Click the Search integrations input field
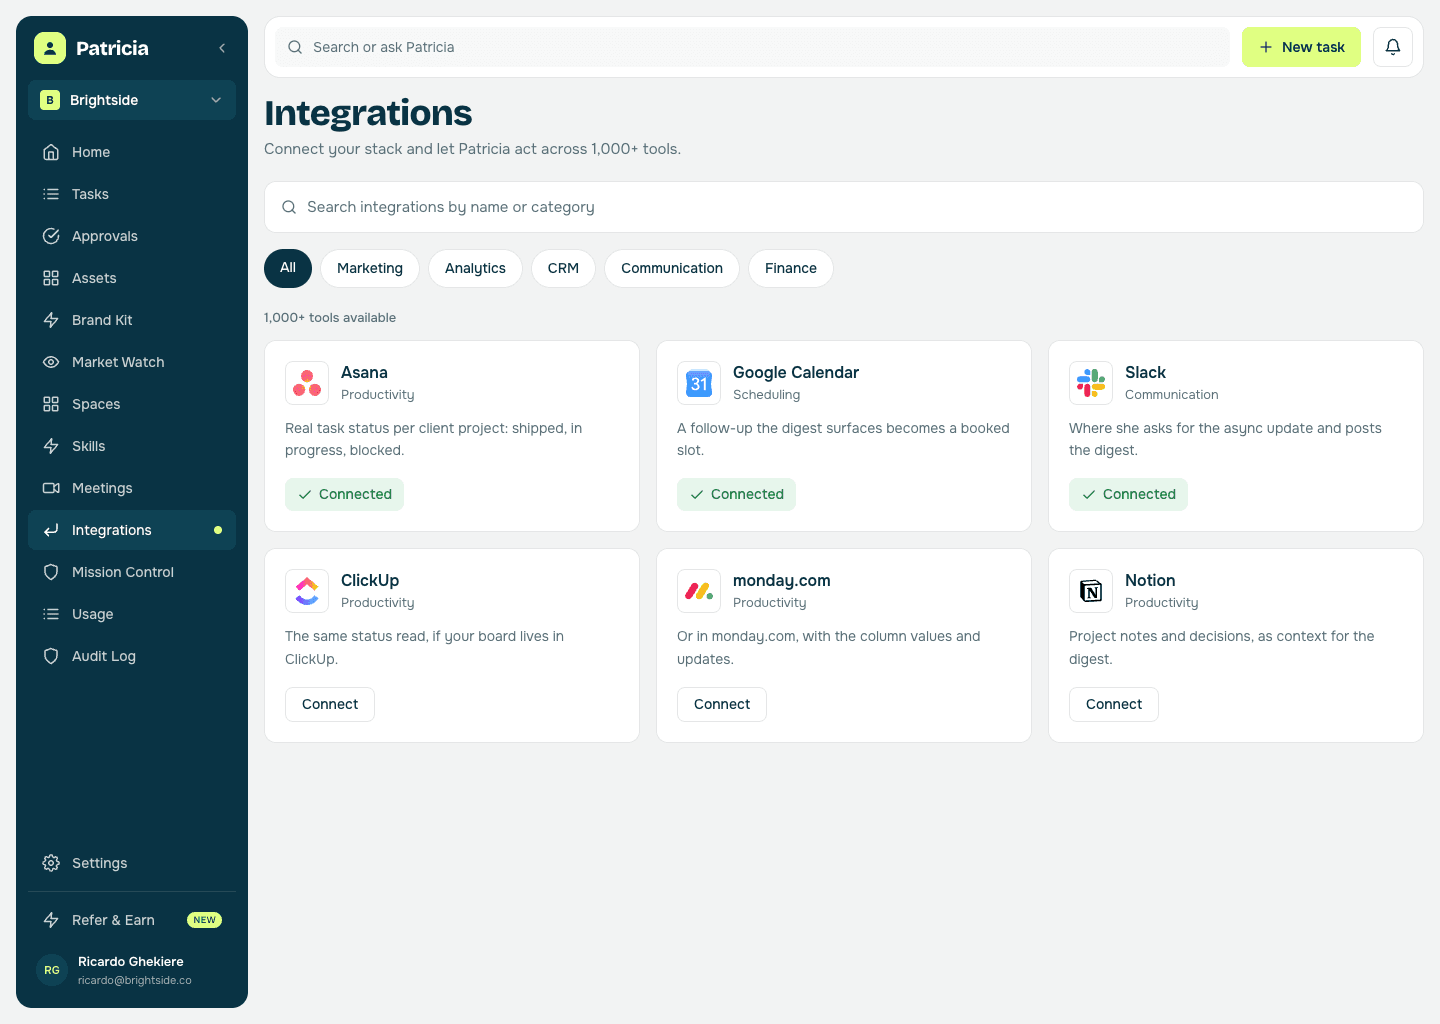 click(843, 207)
